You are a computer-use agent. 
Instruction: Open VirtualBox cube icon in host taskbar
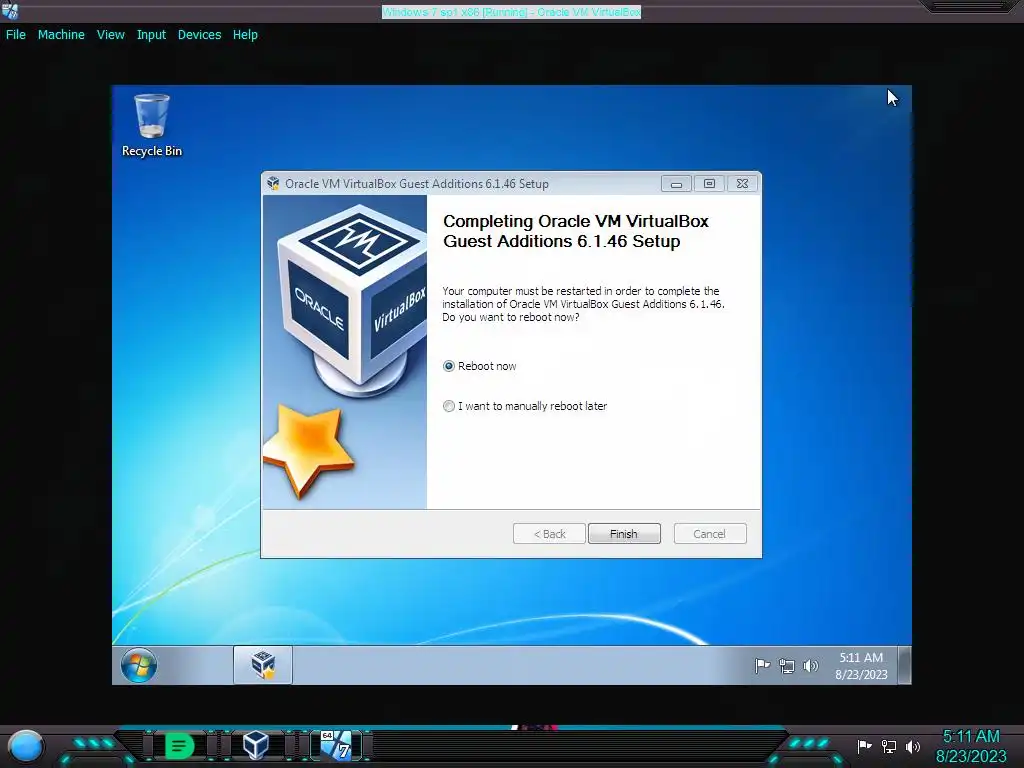[255, 744]
